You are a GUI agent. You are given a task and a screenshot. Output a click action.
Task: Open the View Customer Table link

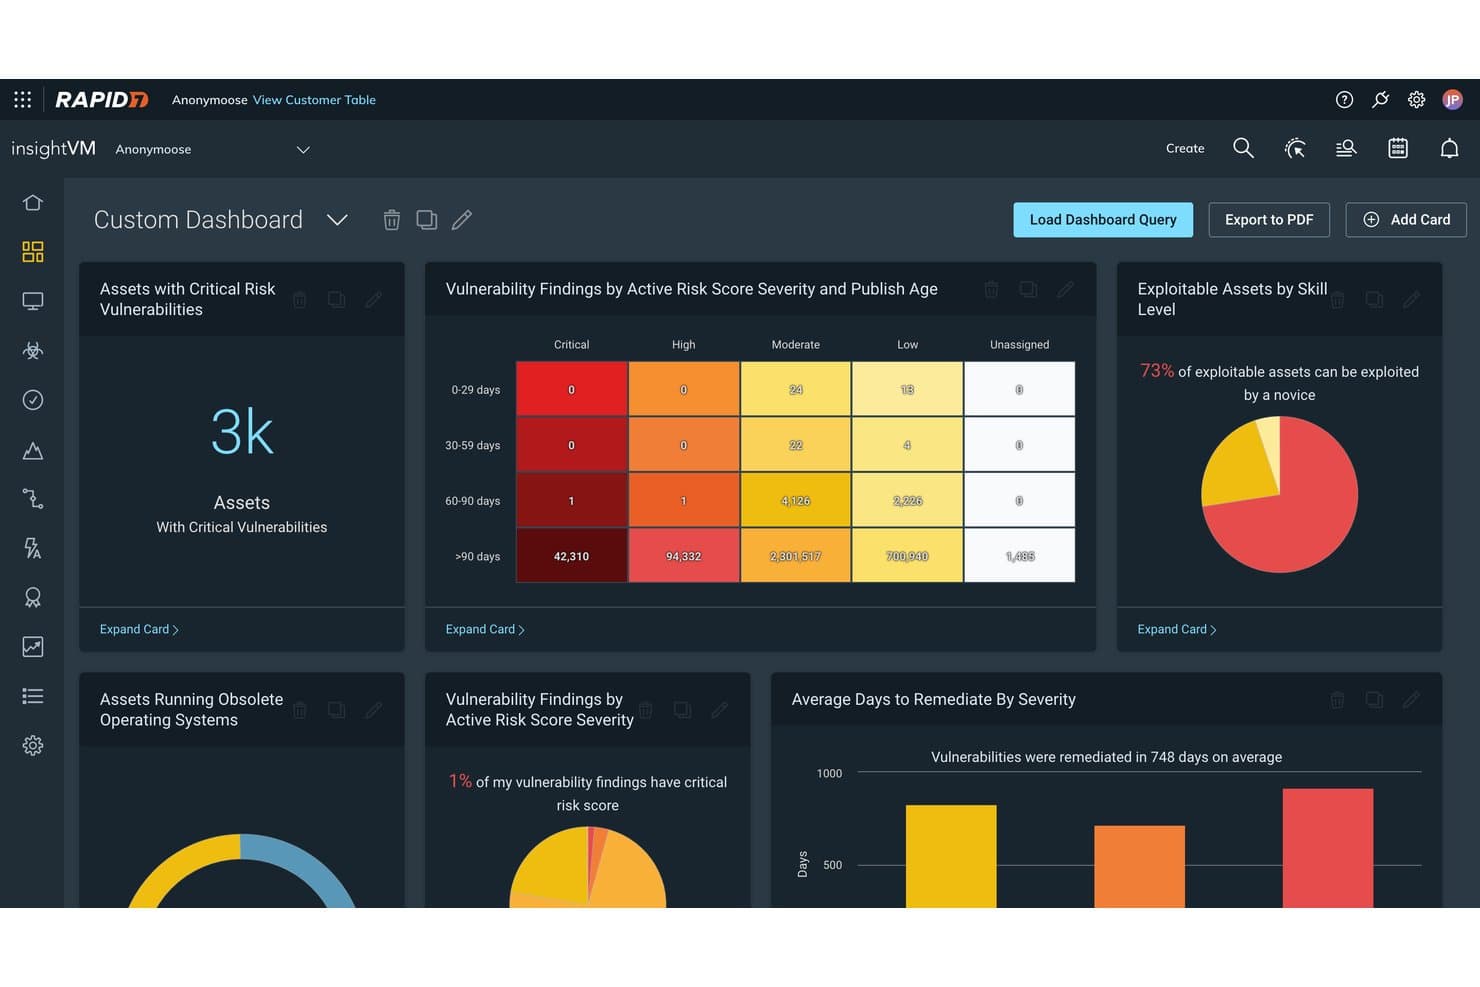coord(314,100)
